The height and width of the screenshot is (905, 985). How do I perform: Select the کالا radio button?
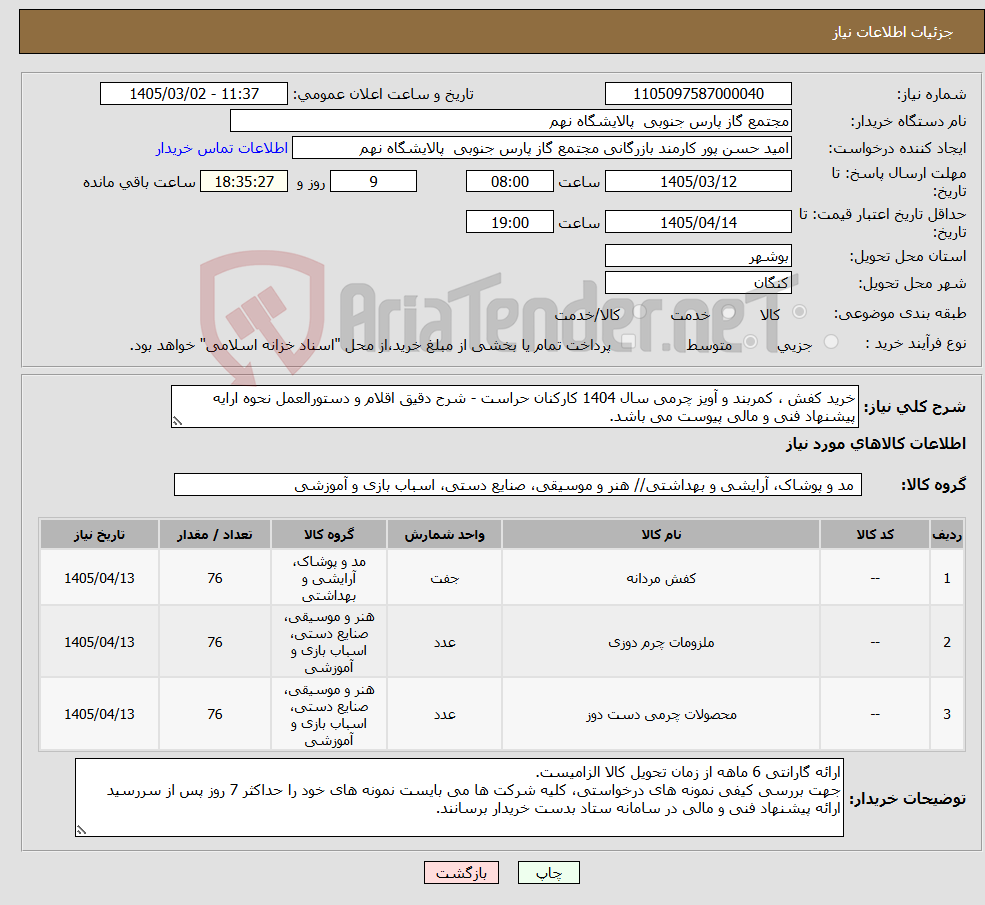pyautogui.click(x=800, y=312)
